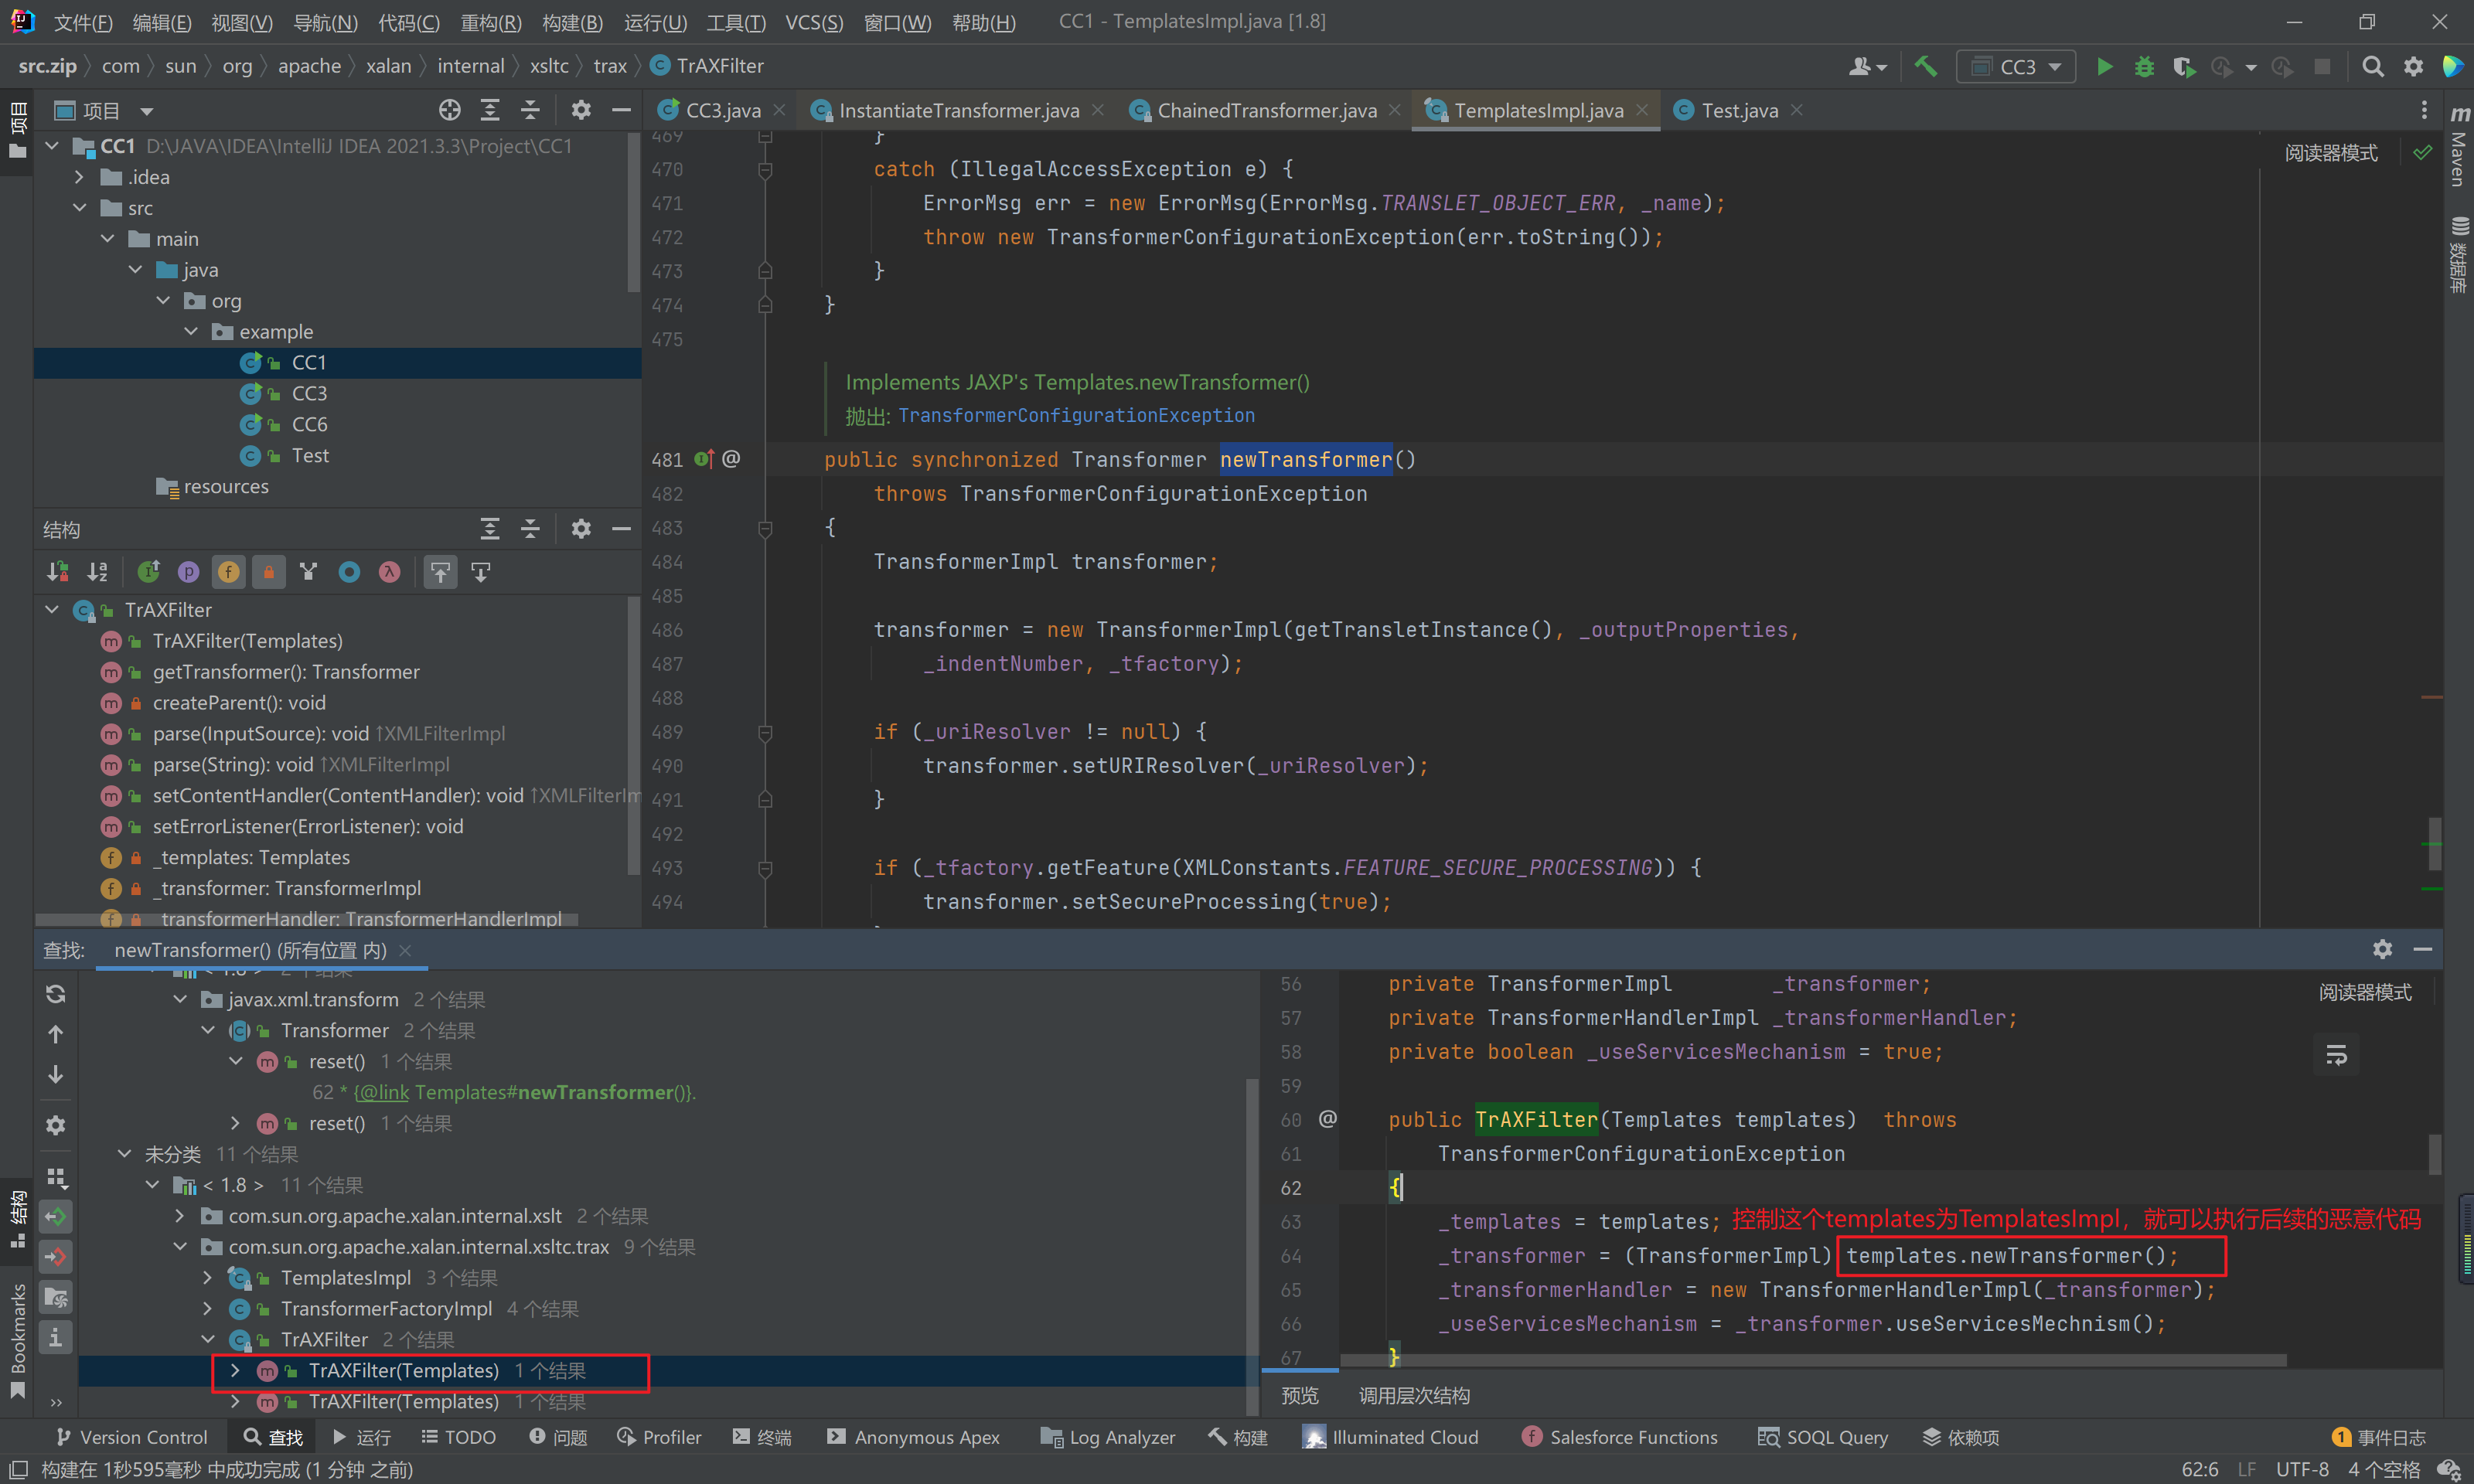The height and width of the screenshot is (1484, 2474).
Task: Click the Build hammer icon
Action: (x=1925, y=67)
